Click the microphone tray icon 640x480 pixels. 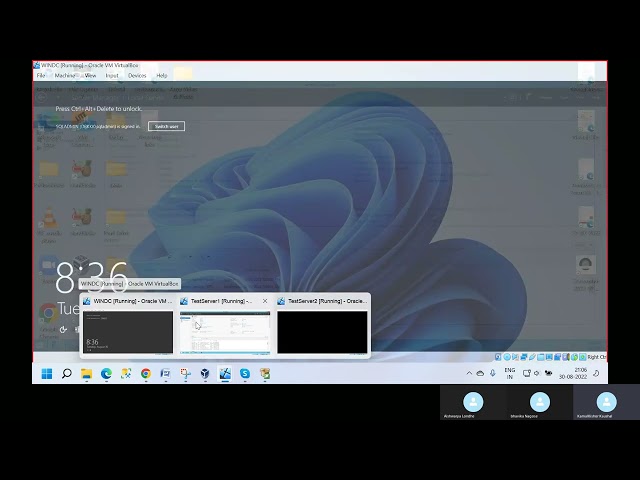point(493,373)
